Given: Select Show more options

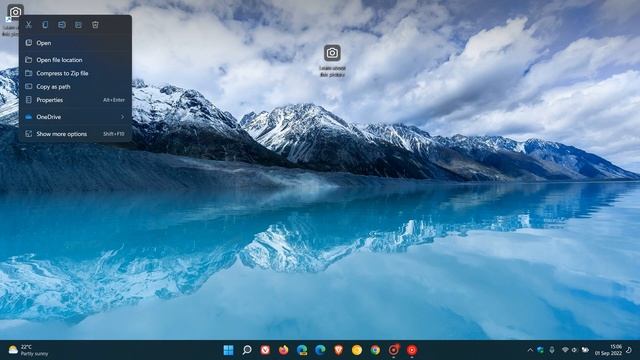Looking at the screenshot, I should (x=75, y=134).
